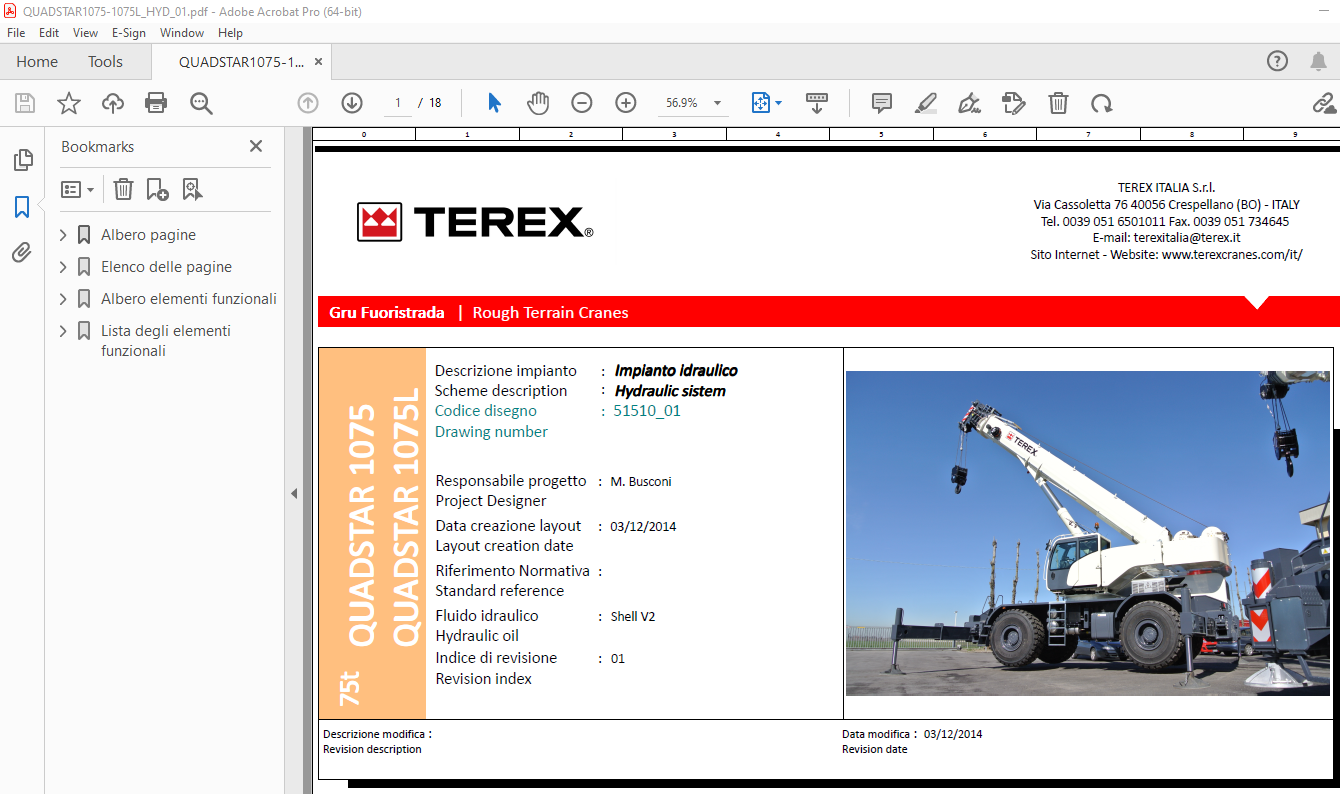Click find current bookmark icon
The height and width of the screenshot is (794, 1340).
tap(192, 189)
